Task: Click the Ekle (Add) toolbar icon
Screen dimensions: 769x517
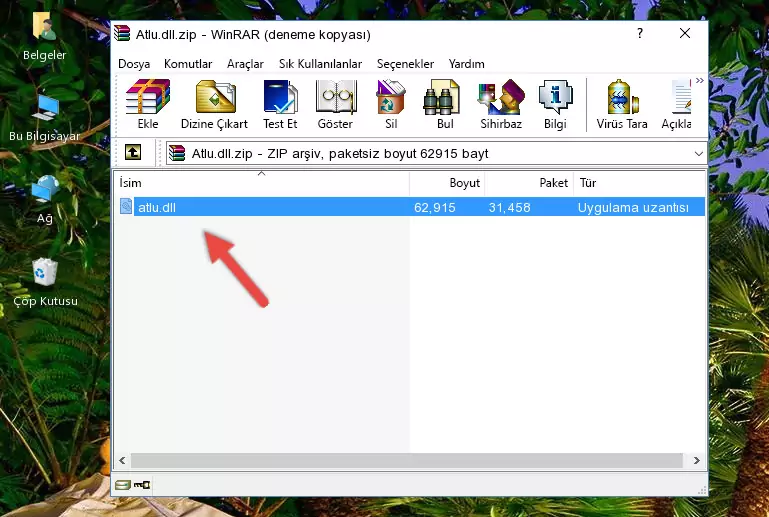Action: [148, 104]
